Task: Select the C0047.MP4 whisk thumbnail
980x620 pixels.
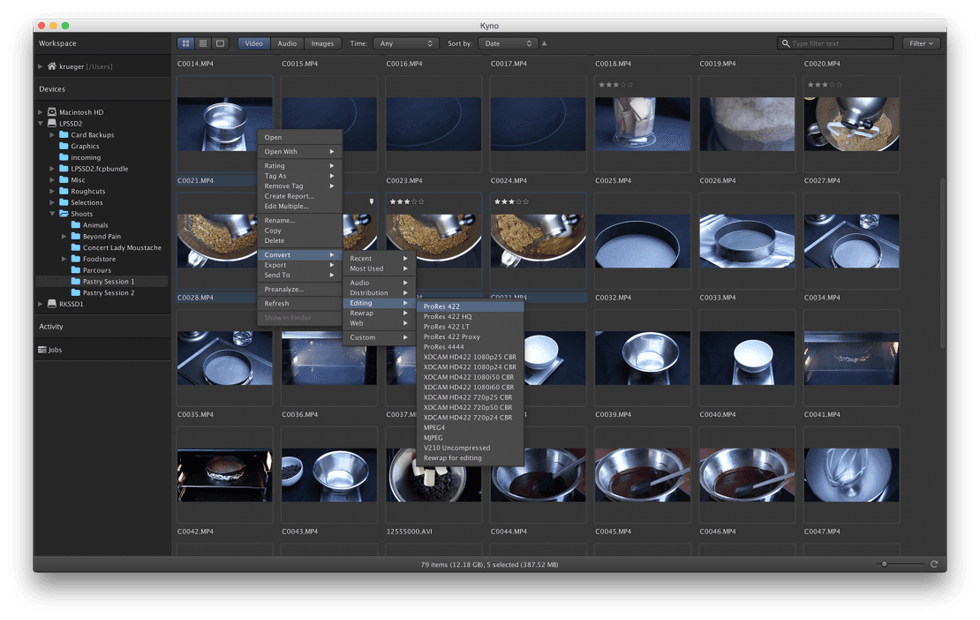Action: click(851, 474)
